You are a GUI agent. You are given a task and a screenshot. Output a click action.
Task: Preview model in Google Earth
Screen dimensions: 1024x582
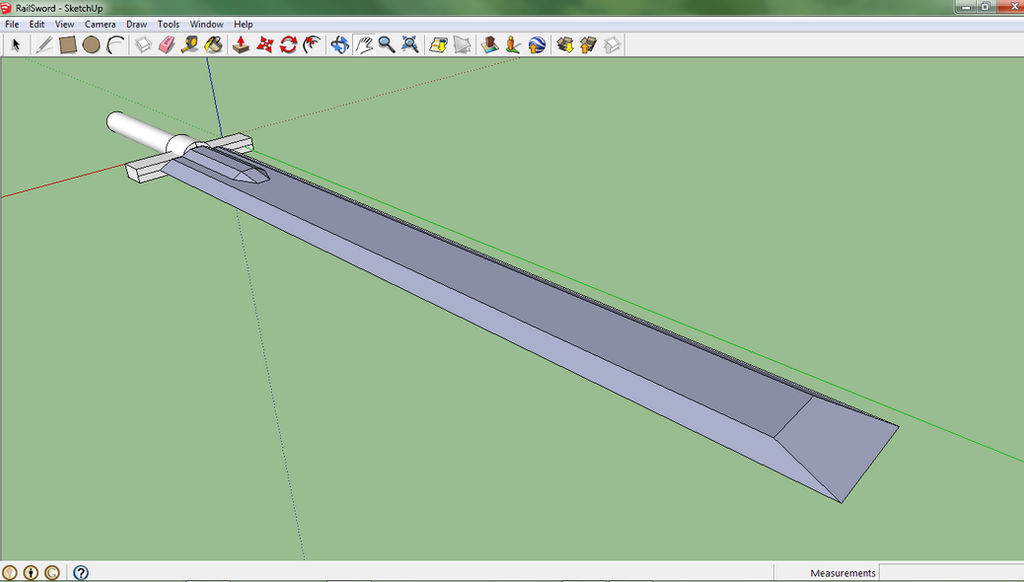pos(537,45)
